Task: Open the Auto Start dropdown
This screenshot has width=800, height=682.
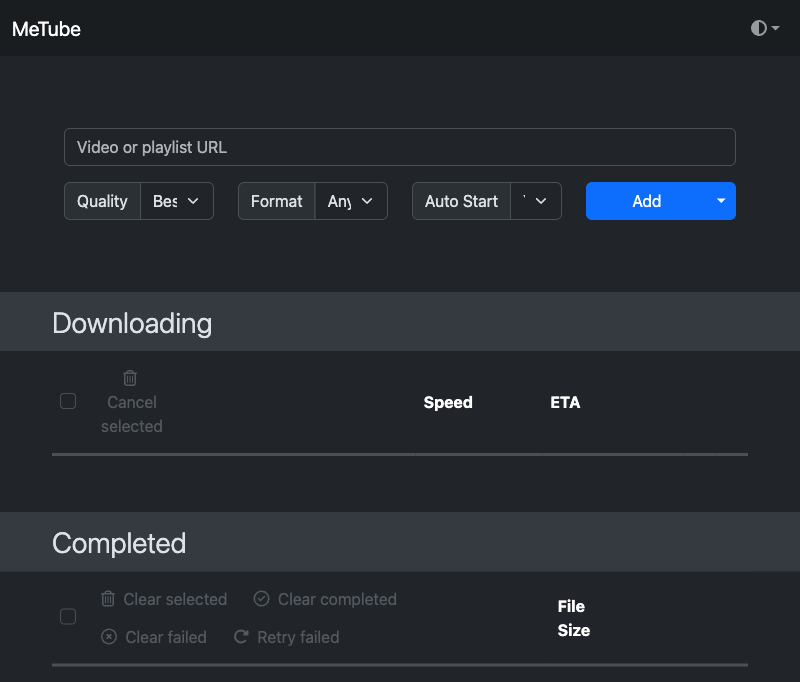Action: point(536,201)
